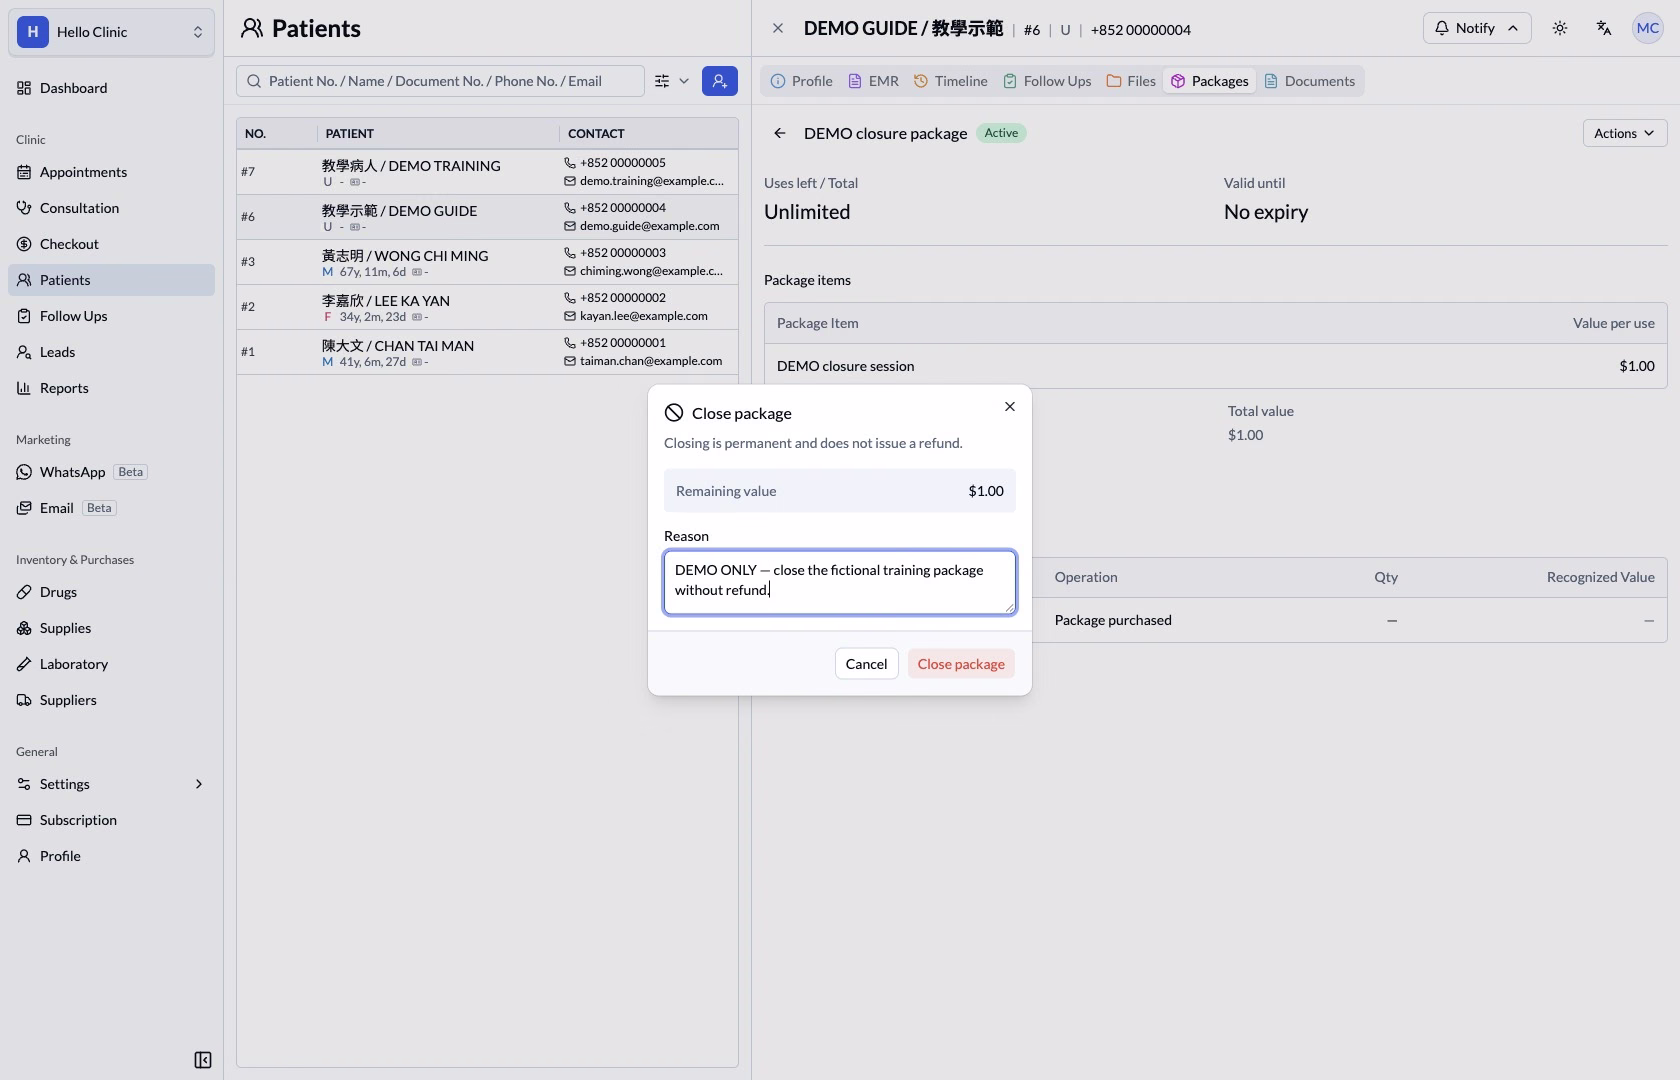Image resolution: width=1680 pixels, height=1080 pixels.
Task: Toggle the light/dark theme sun icon
Action: 1560,28
